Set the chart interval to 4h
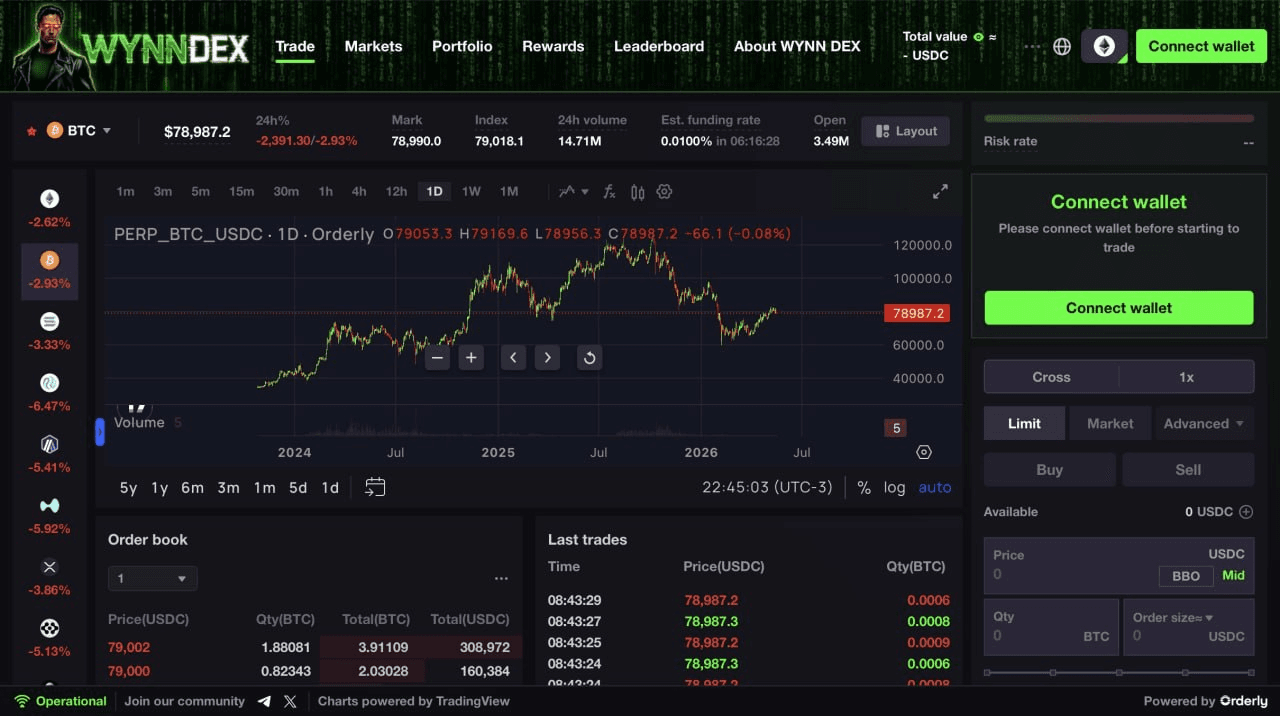The width and height of the screenshot is (1280, 716). pos(359,191)
